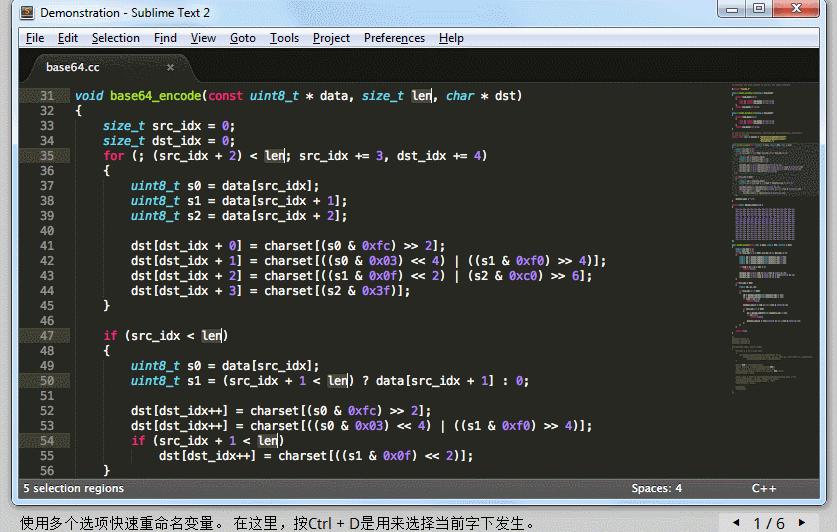Select the base64.cc tab
This screenshot has width=837, height=532.
[x=73, y=67]
